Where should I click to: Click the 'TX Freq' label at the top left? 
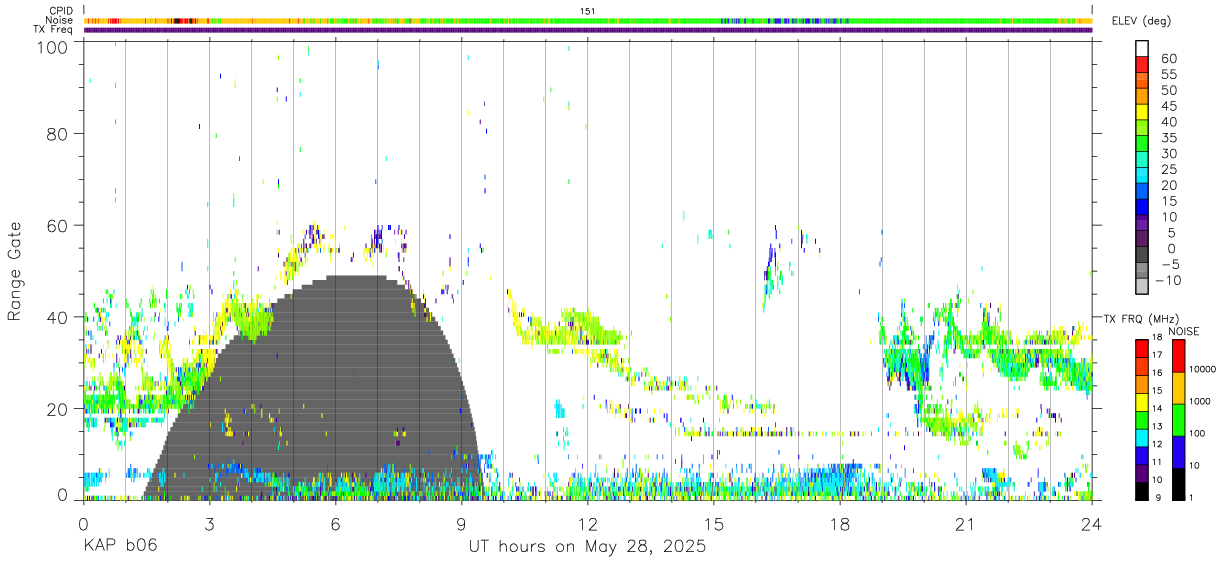click(54, 30)
